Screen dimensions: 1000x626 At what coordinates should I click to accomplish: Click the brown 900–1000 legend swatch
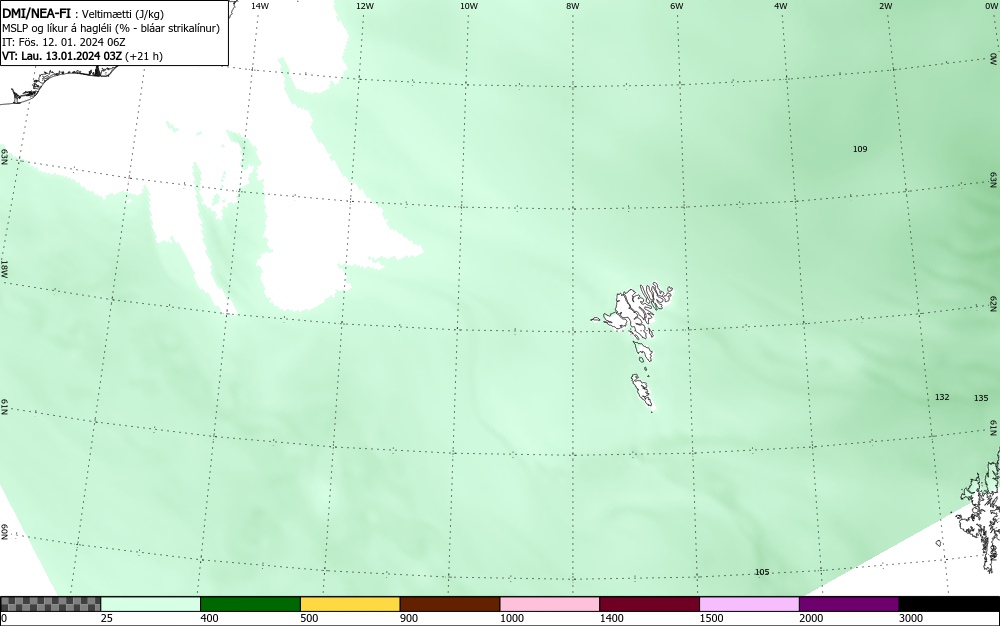(x=450, y=604)
